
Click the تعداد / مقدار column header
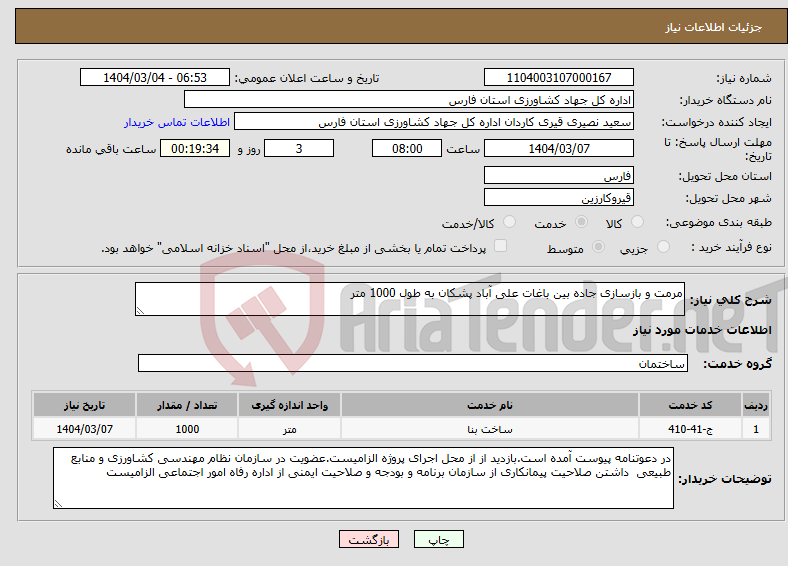(x=187, y=405)
